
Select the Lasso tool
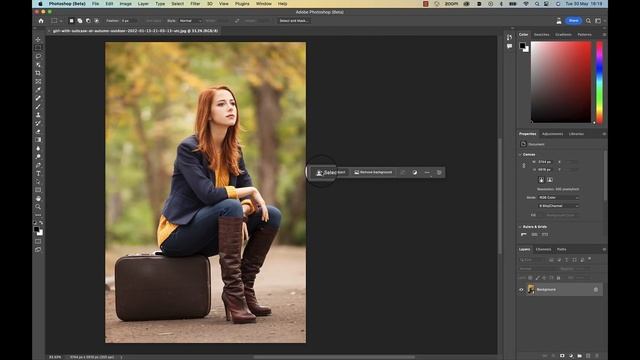coord(38,56)
